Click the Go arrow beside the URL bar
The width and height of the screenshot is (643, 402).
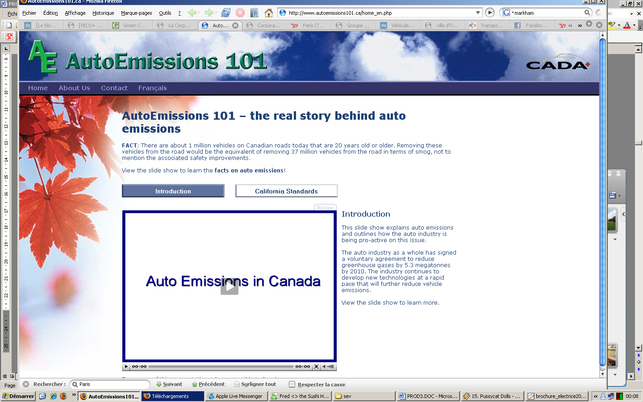pos(490,13)
